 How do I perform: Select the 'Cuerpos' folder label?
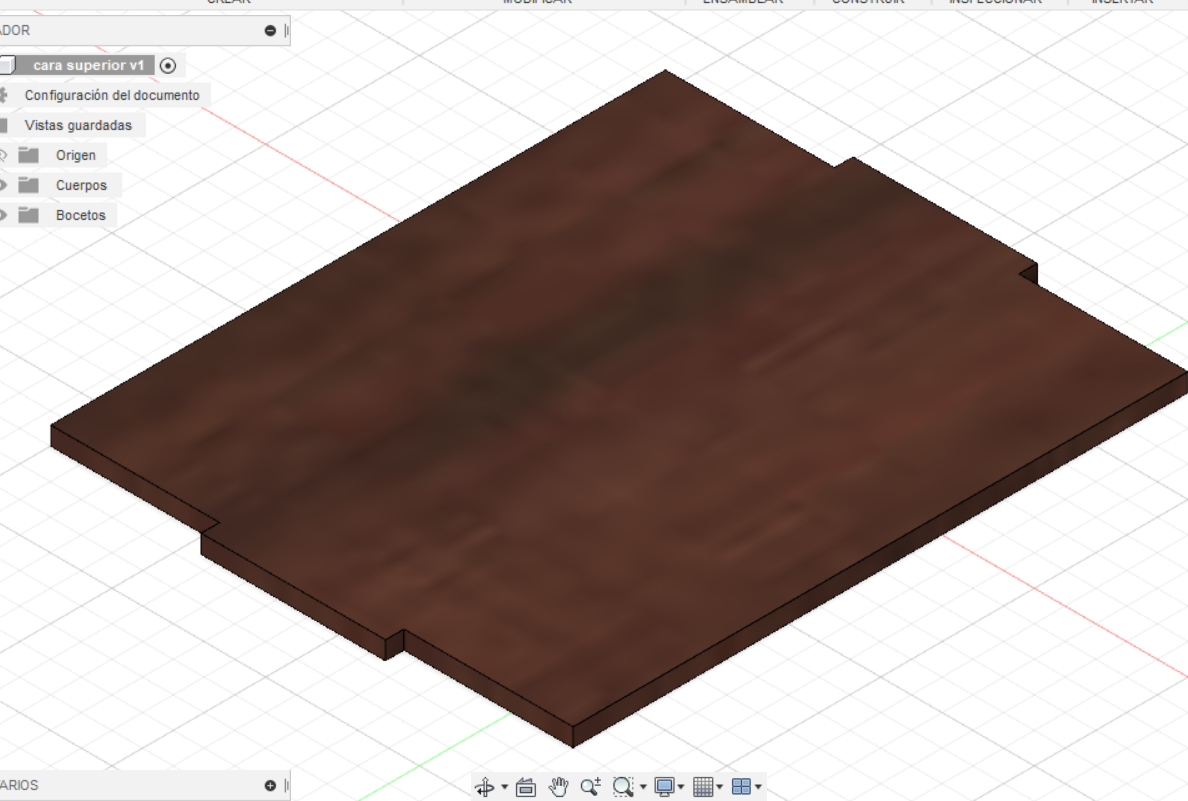(x=81, y=186)
